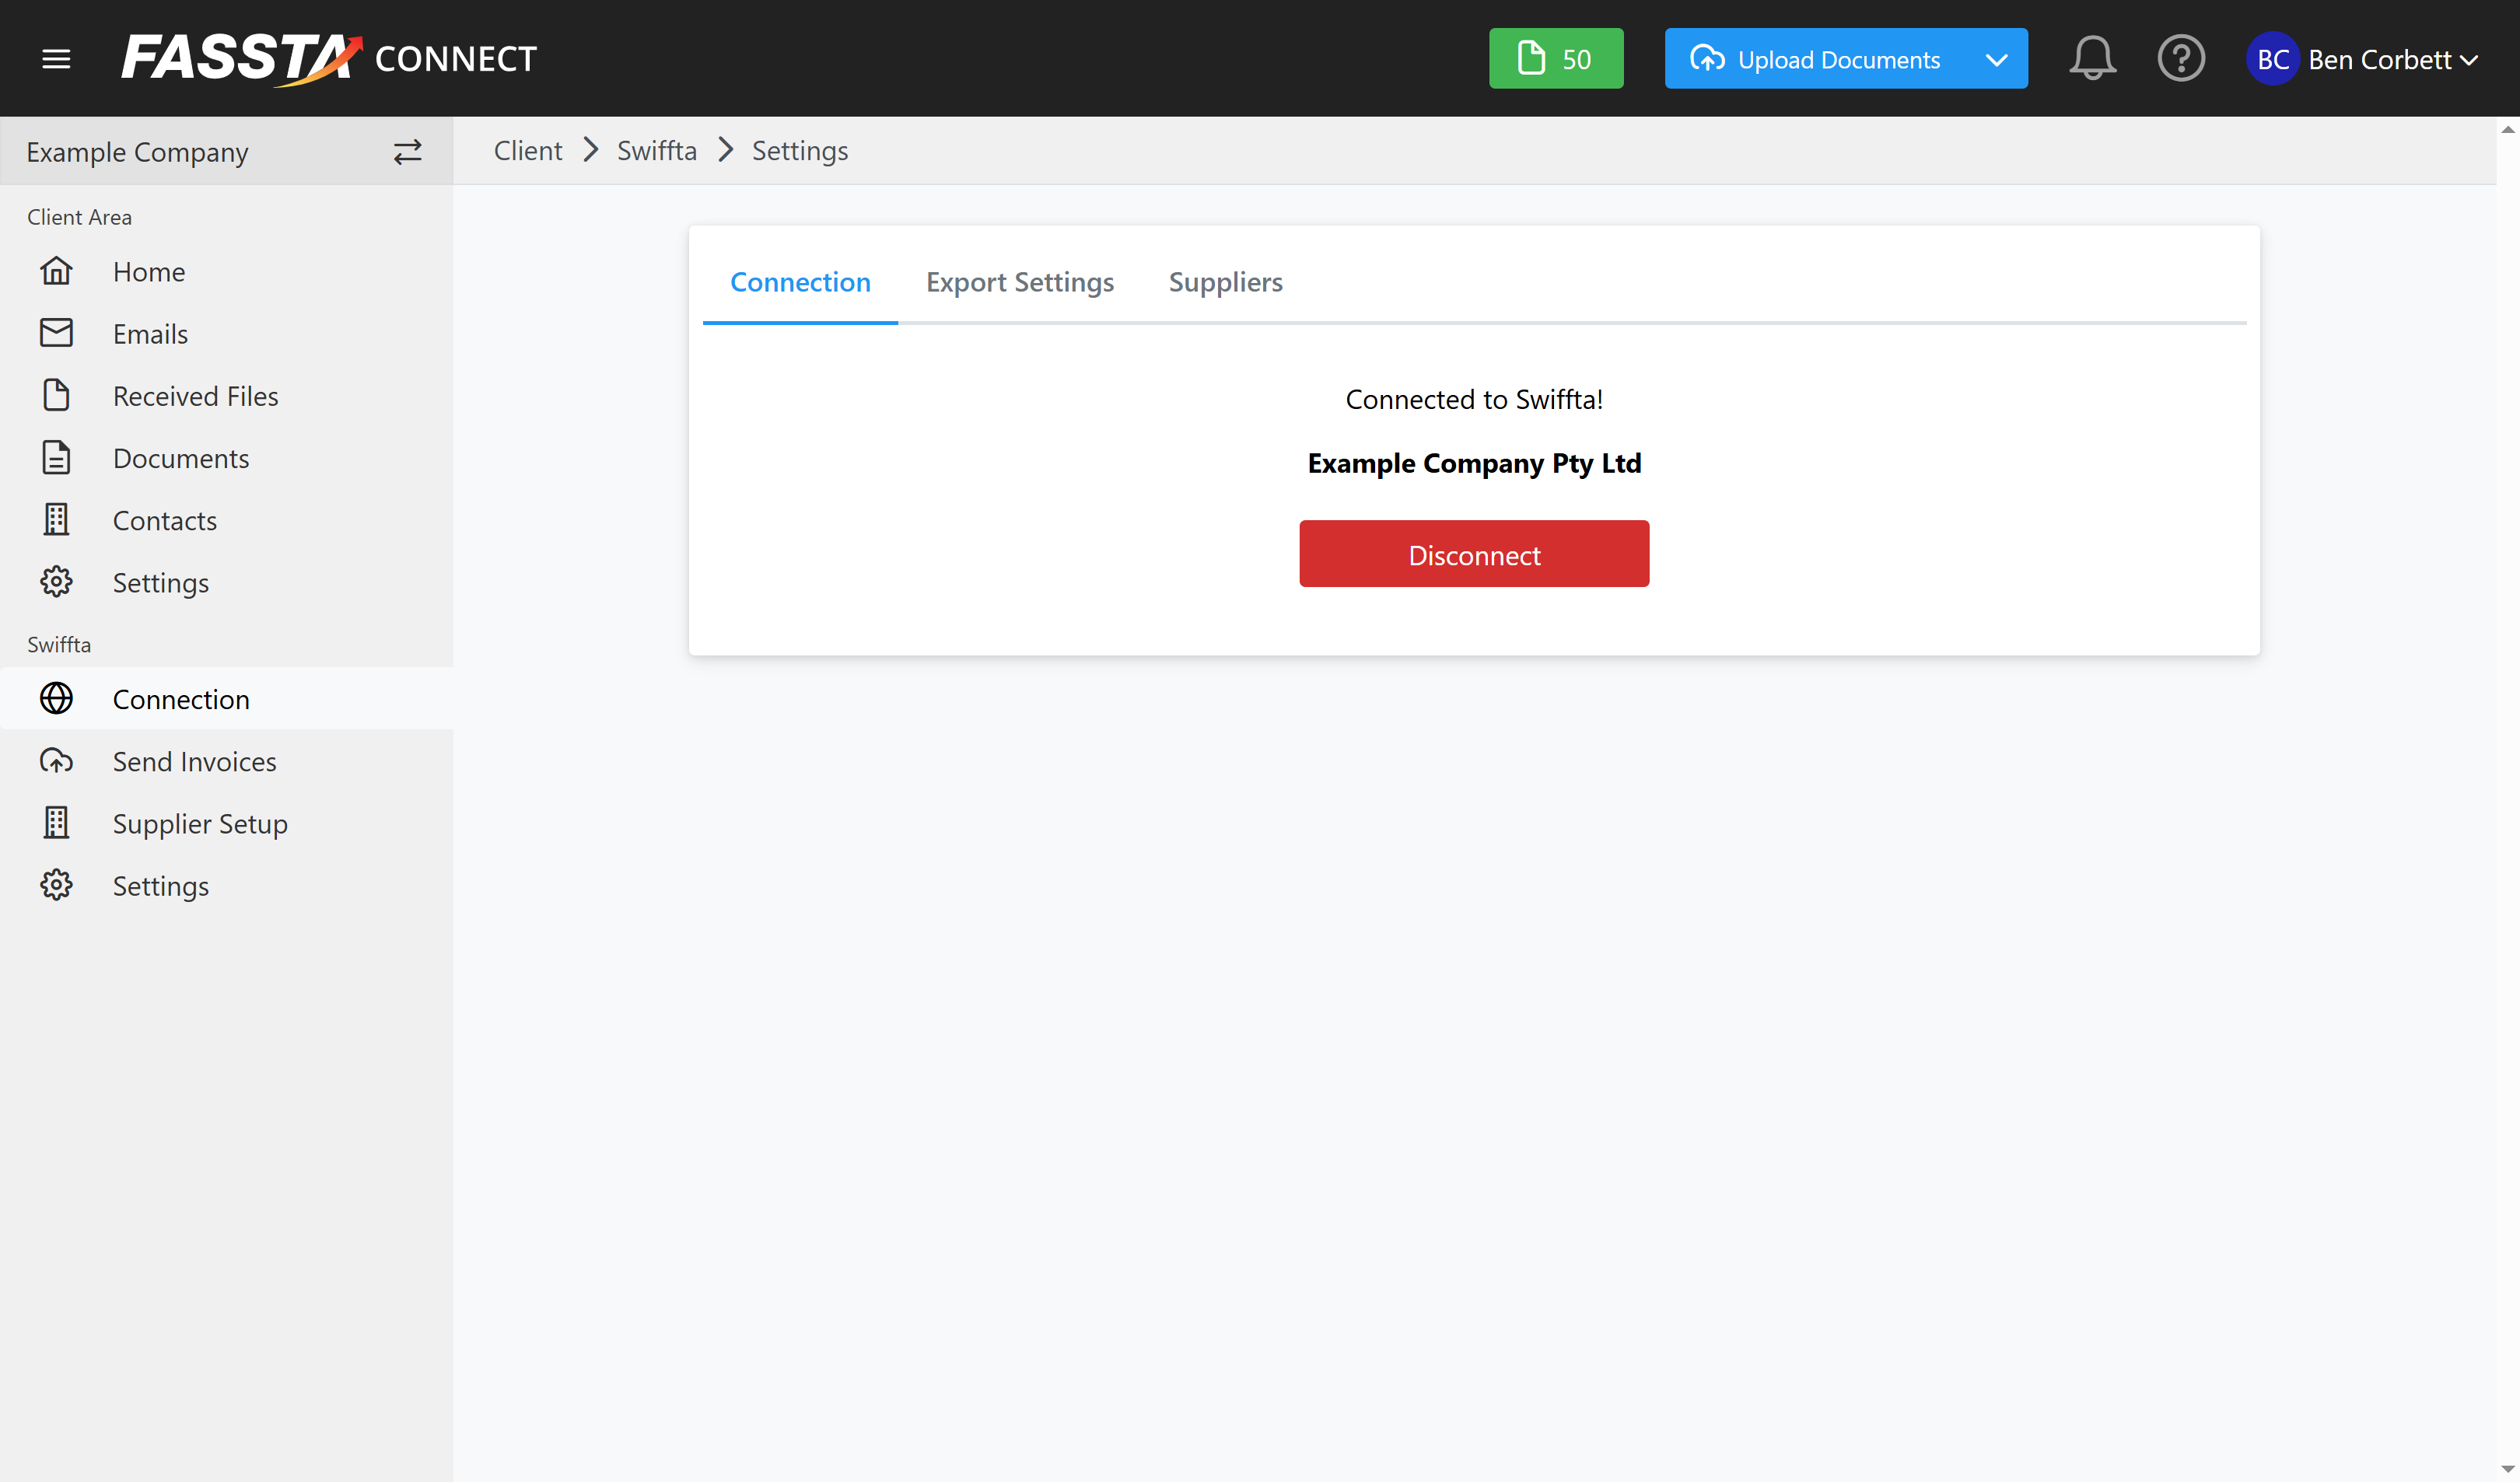This screenshot has width=2520, height=1482.
Task: Click the Send Invoices cloud upload icon
Action: 56,761
